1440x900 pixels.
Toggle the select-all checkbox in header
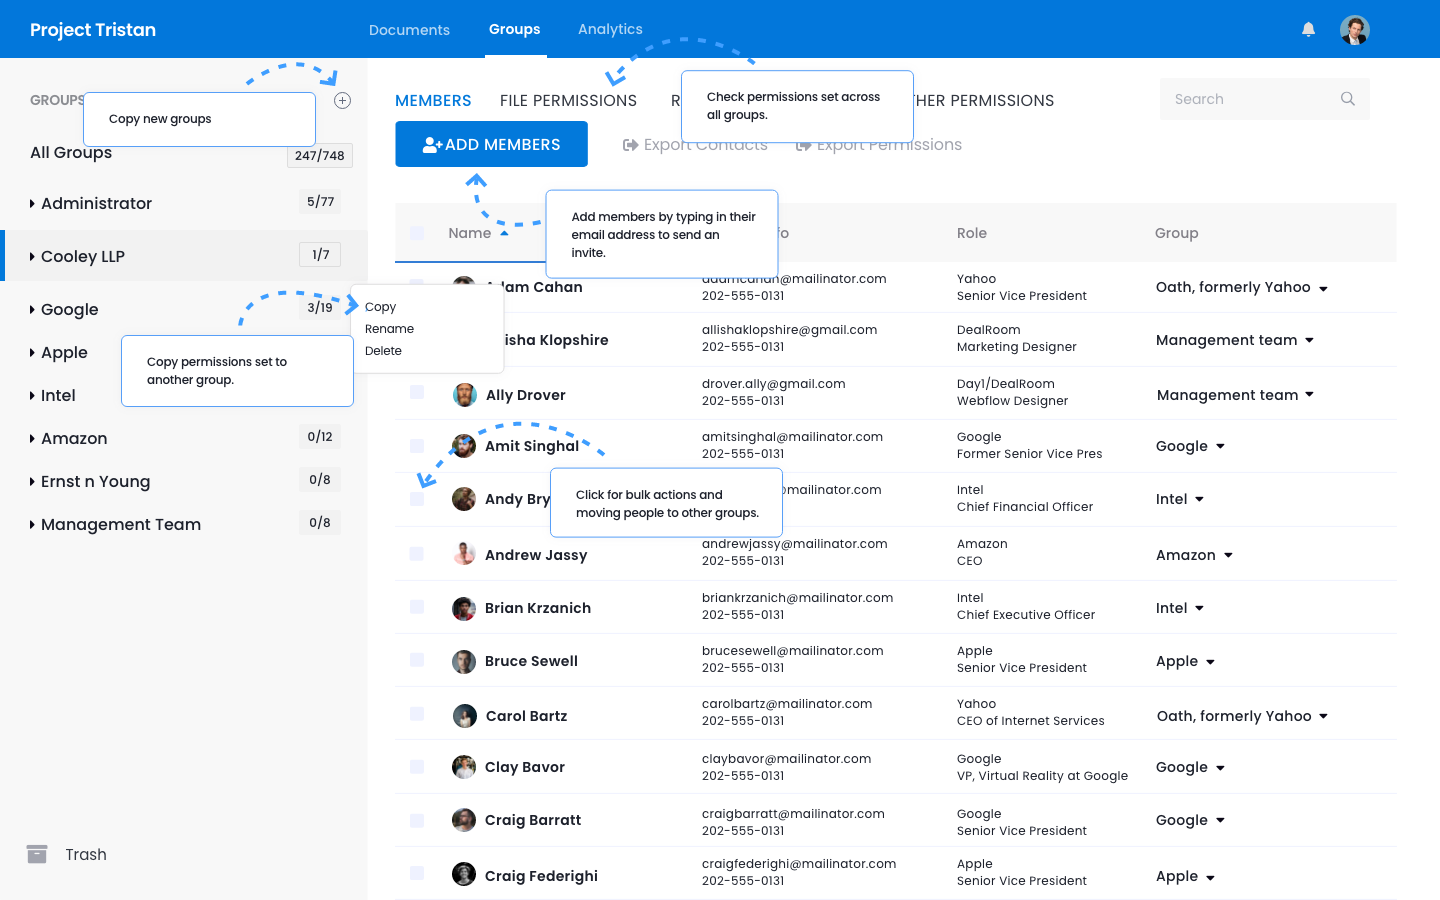click(x=417, y=233)
